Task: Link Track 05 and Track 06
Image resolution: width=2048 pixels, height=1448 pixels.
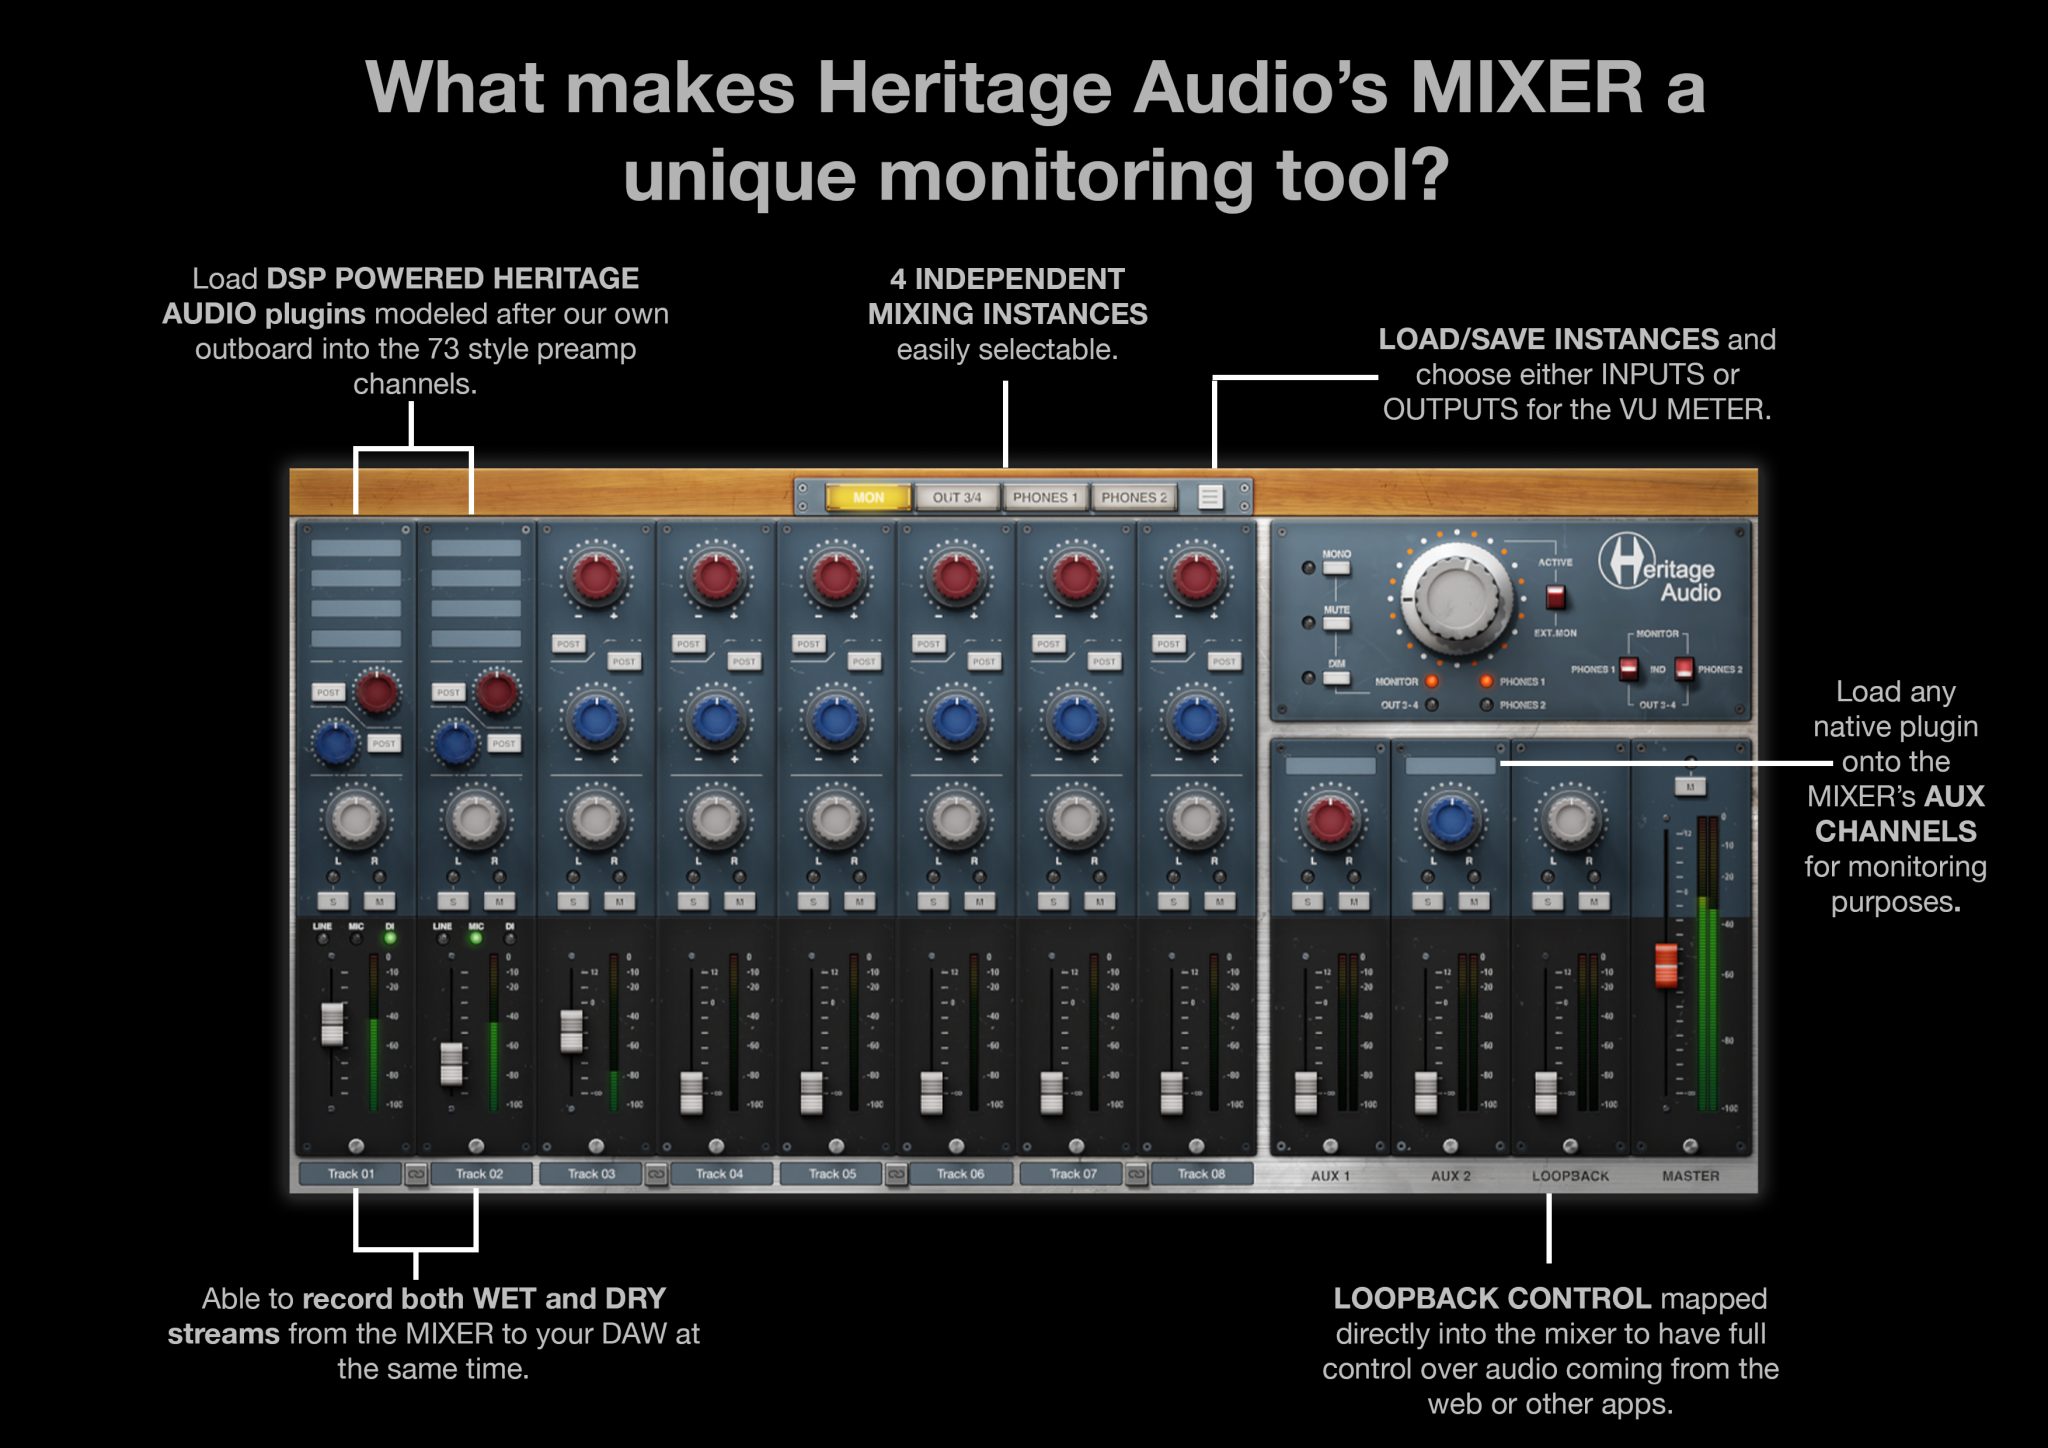Action: click(x=896, y=1174)
